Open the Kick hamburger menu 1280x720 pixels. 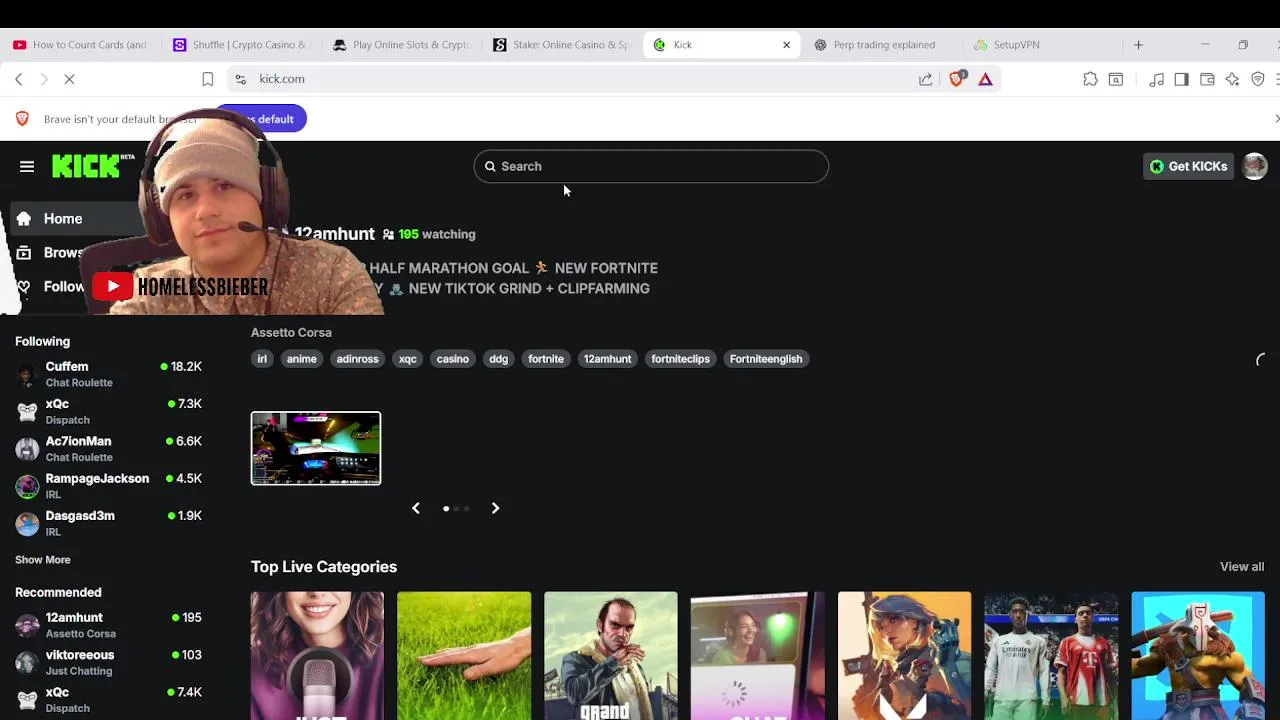[x=27, y=167]
